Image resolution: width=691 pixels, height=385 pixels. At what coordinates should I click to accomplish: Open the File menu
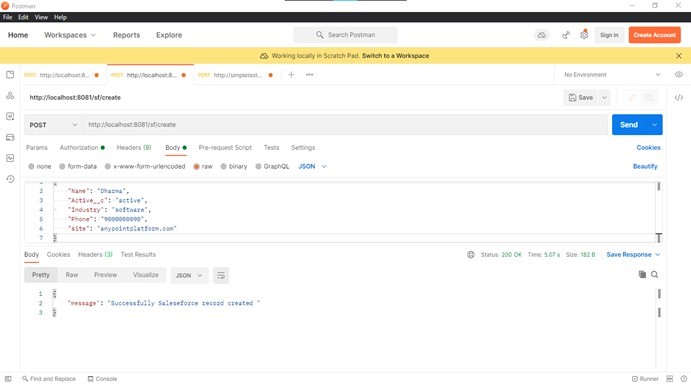(x=7, y=17)
